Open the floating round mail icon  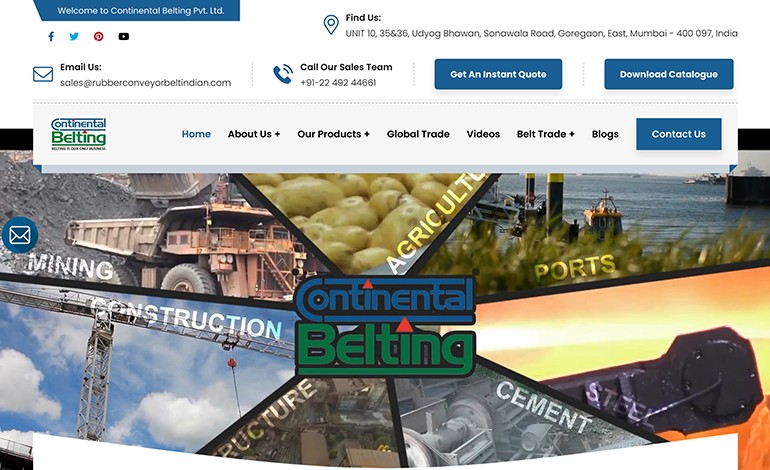pyautogui.click(x=20, y=235)
